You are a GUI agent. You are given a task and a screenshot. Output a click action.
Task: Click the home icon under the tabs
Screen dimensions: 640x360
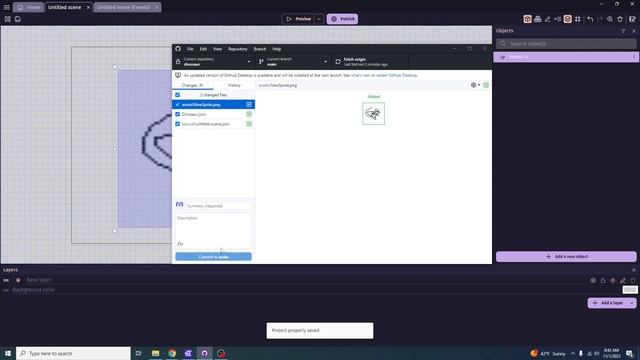coord(18,19)
